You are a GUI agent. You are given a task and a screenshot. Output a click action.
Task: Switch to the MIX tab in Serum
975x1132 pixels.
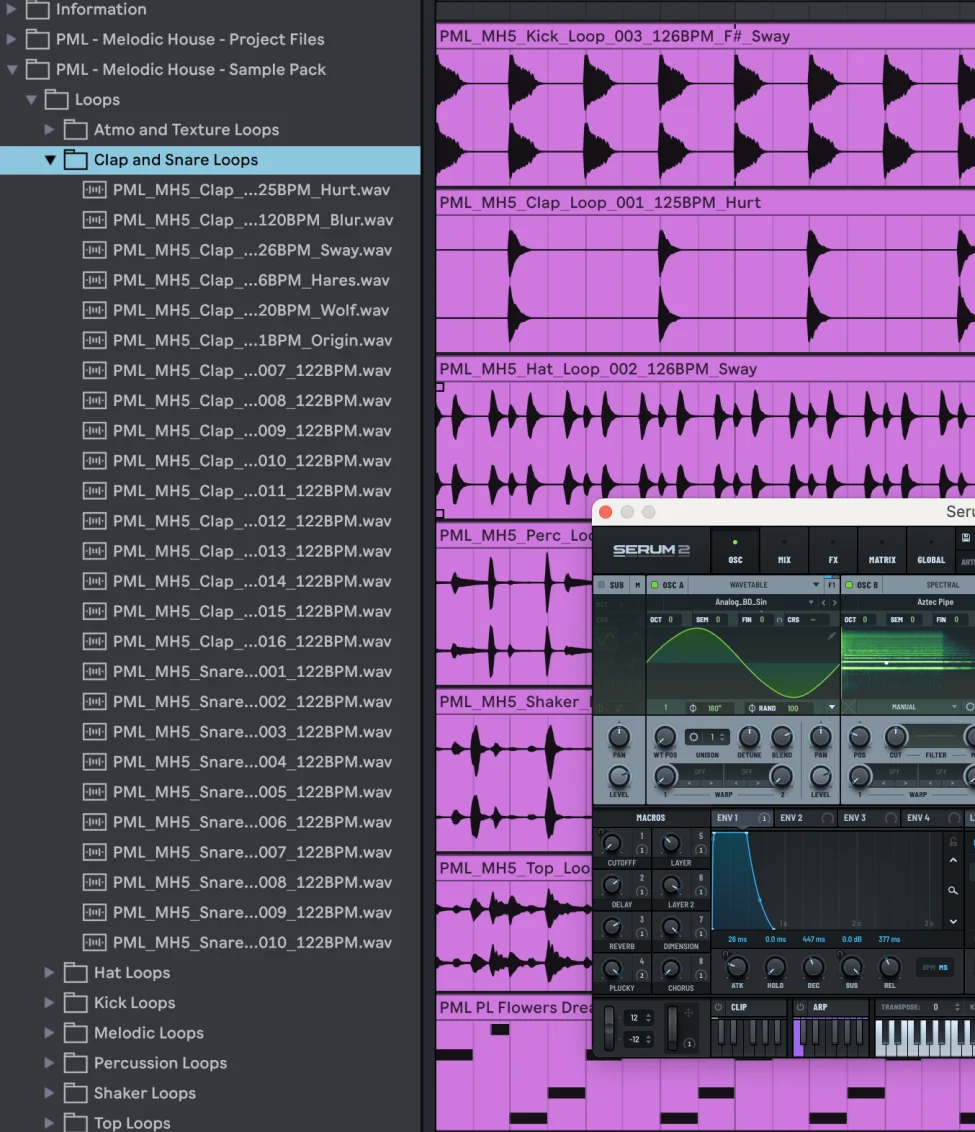[x=784, y=552]
